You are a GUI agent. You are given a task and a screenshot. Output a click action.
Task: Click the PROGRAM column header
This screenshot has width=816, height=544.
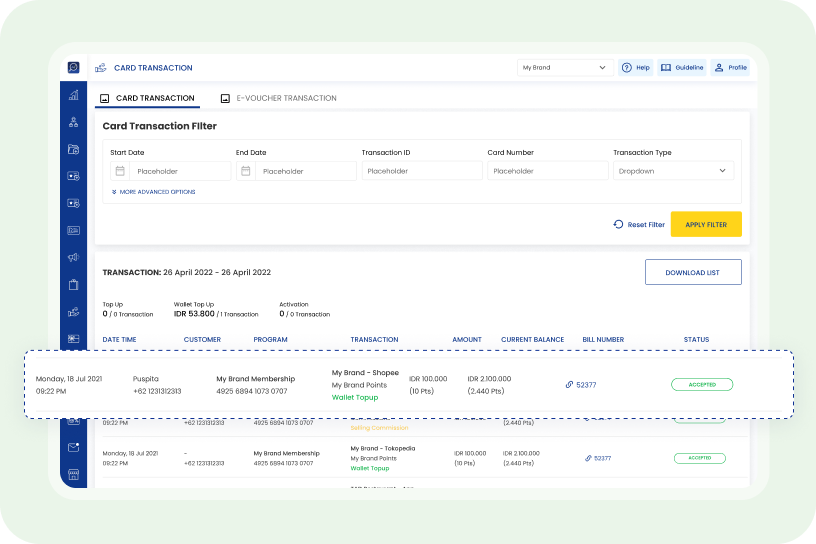tap(270, 339)
